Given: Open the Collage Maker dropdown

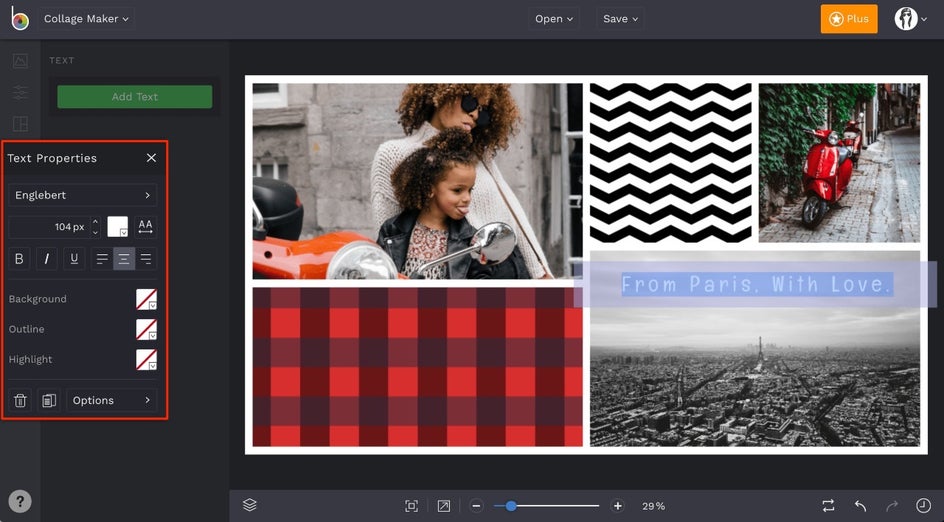Looking at the screenshot, I should tap(86, 19).
